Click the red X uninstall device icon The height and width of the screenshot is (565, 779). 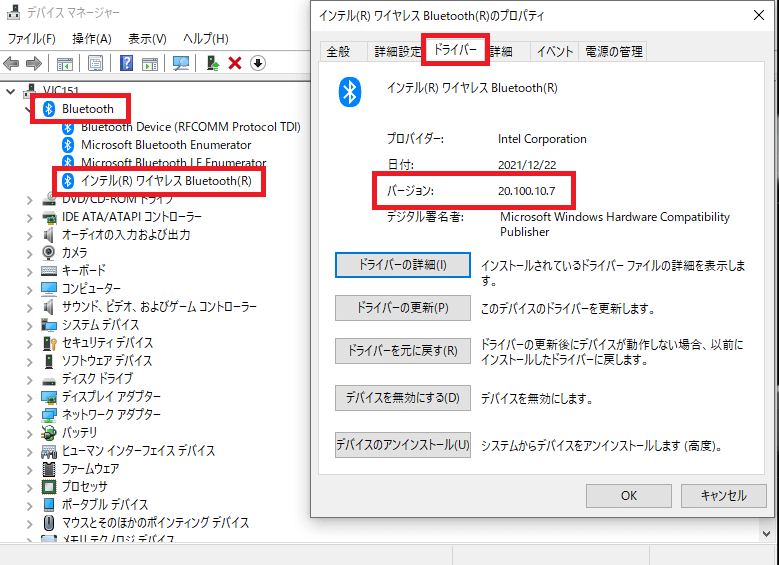tap(235, 63)
